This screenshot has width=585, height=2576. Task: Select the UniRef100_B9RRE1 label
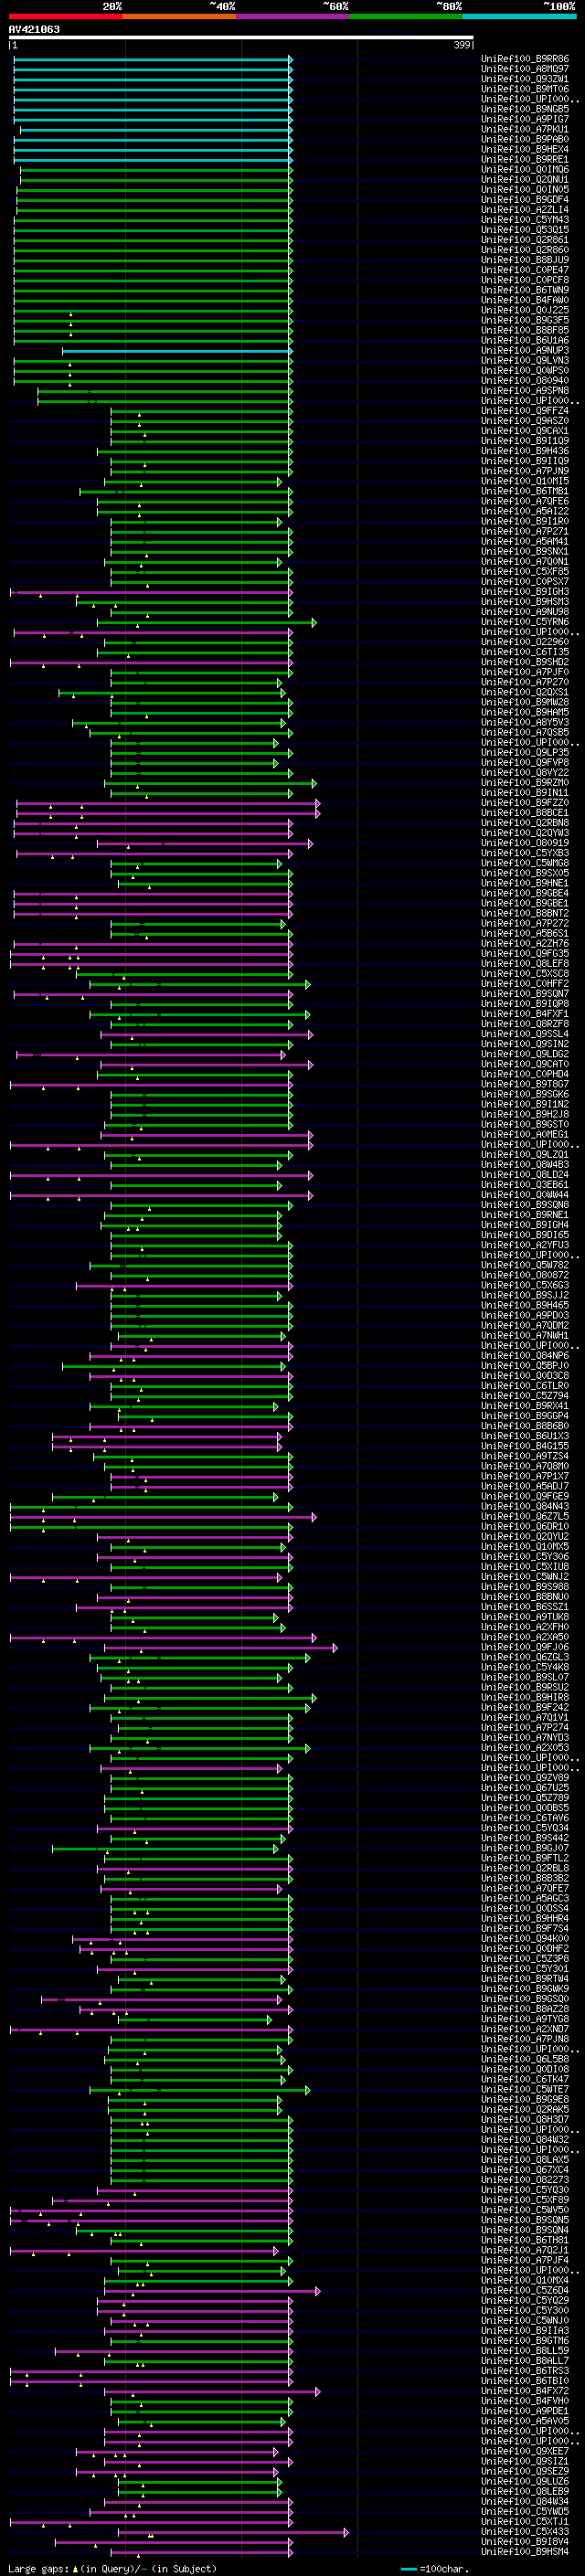525,159
